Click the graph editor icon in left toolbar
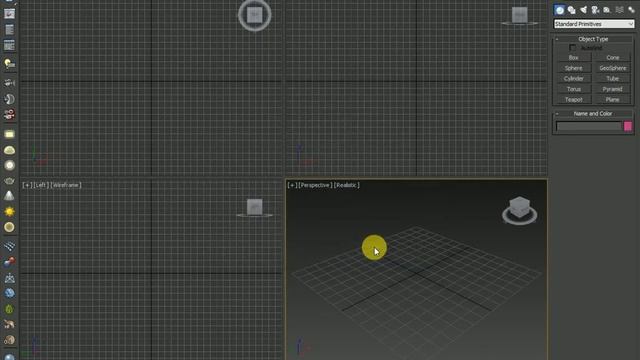 point(9,13)
